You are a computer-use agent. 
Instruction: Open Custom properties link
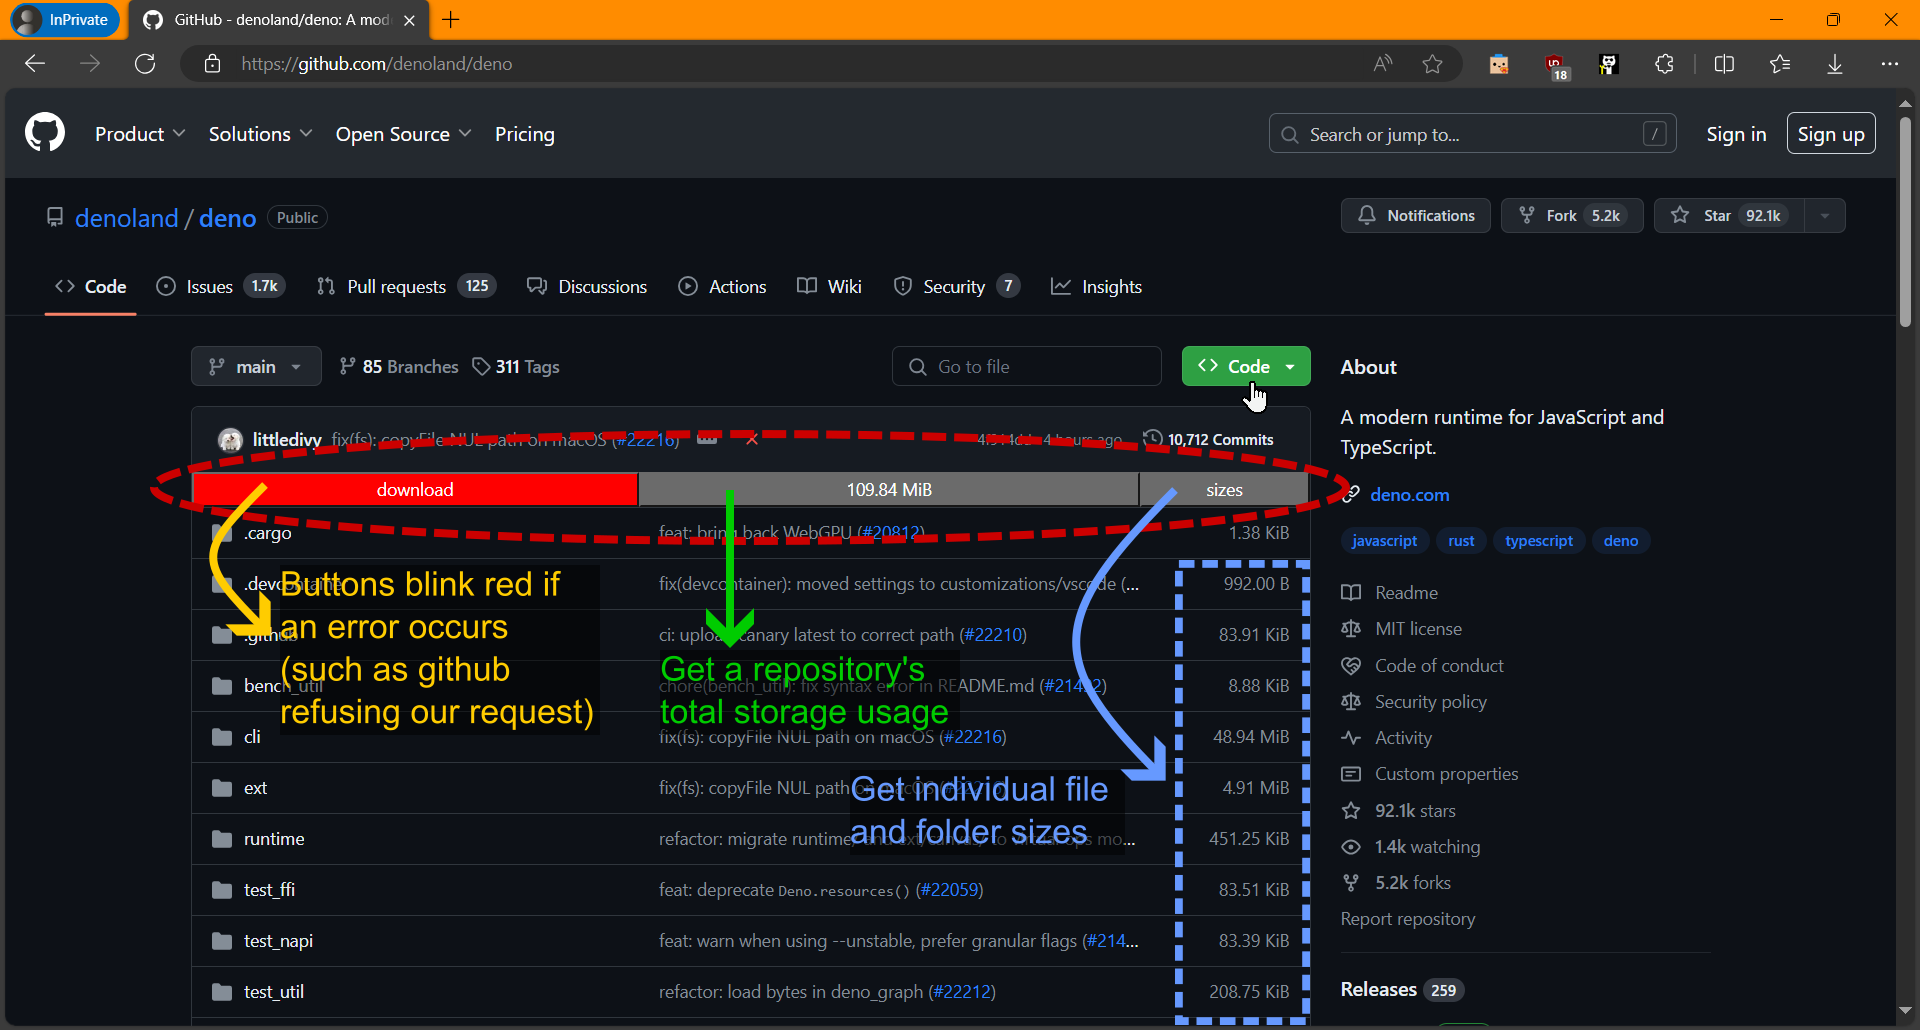click(1430, 774)
